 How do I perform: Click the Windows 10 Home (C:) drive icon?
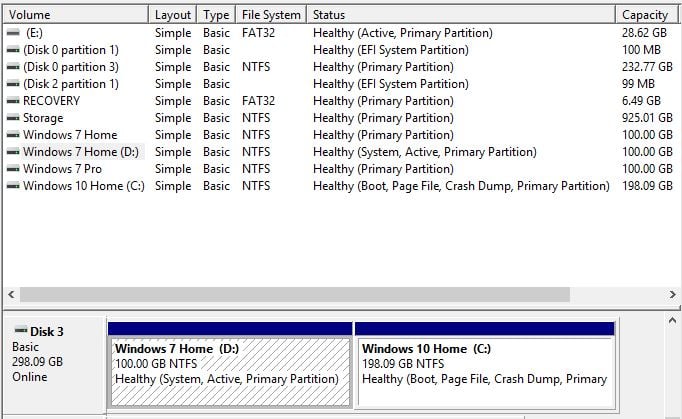13,186
